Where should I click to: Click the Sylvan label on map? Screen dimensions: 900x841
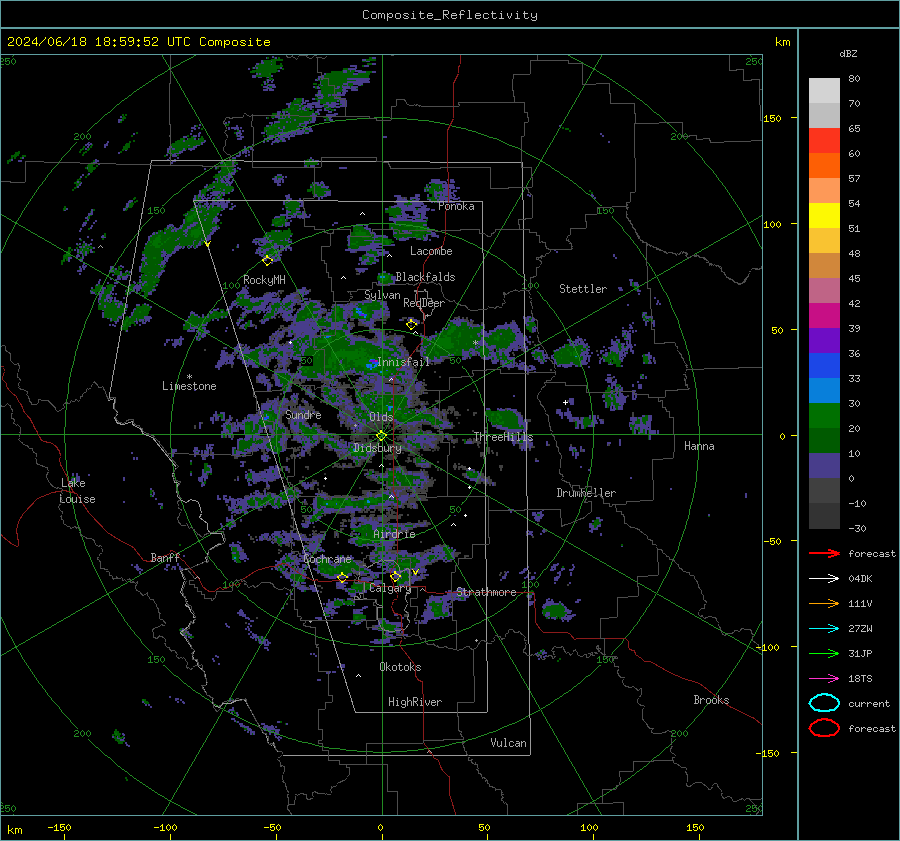(382, 295)
